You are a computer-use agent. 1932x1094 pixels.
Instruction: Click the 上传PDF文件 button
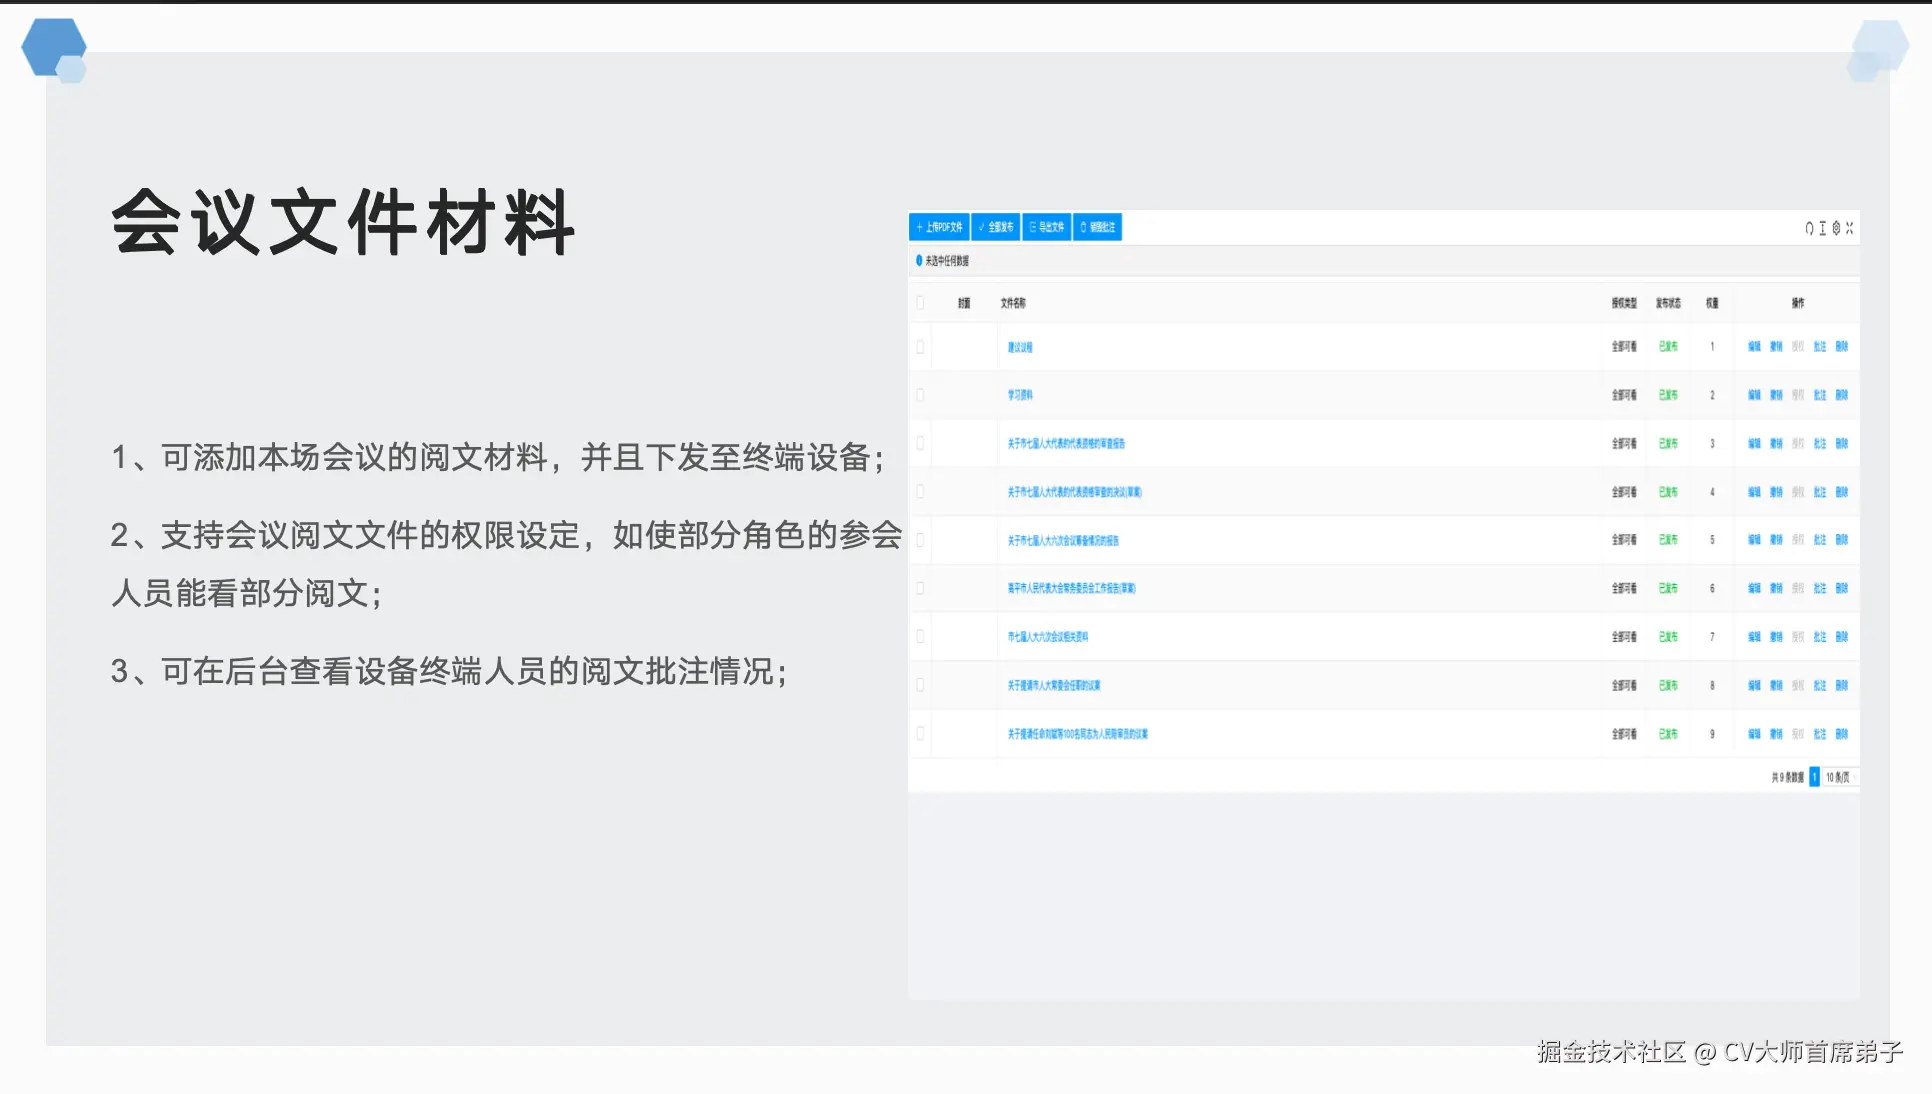click(938, 227)
